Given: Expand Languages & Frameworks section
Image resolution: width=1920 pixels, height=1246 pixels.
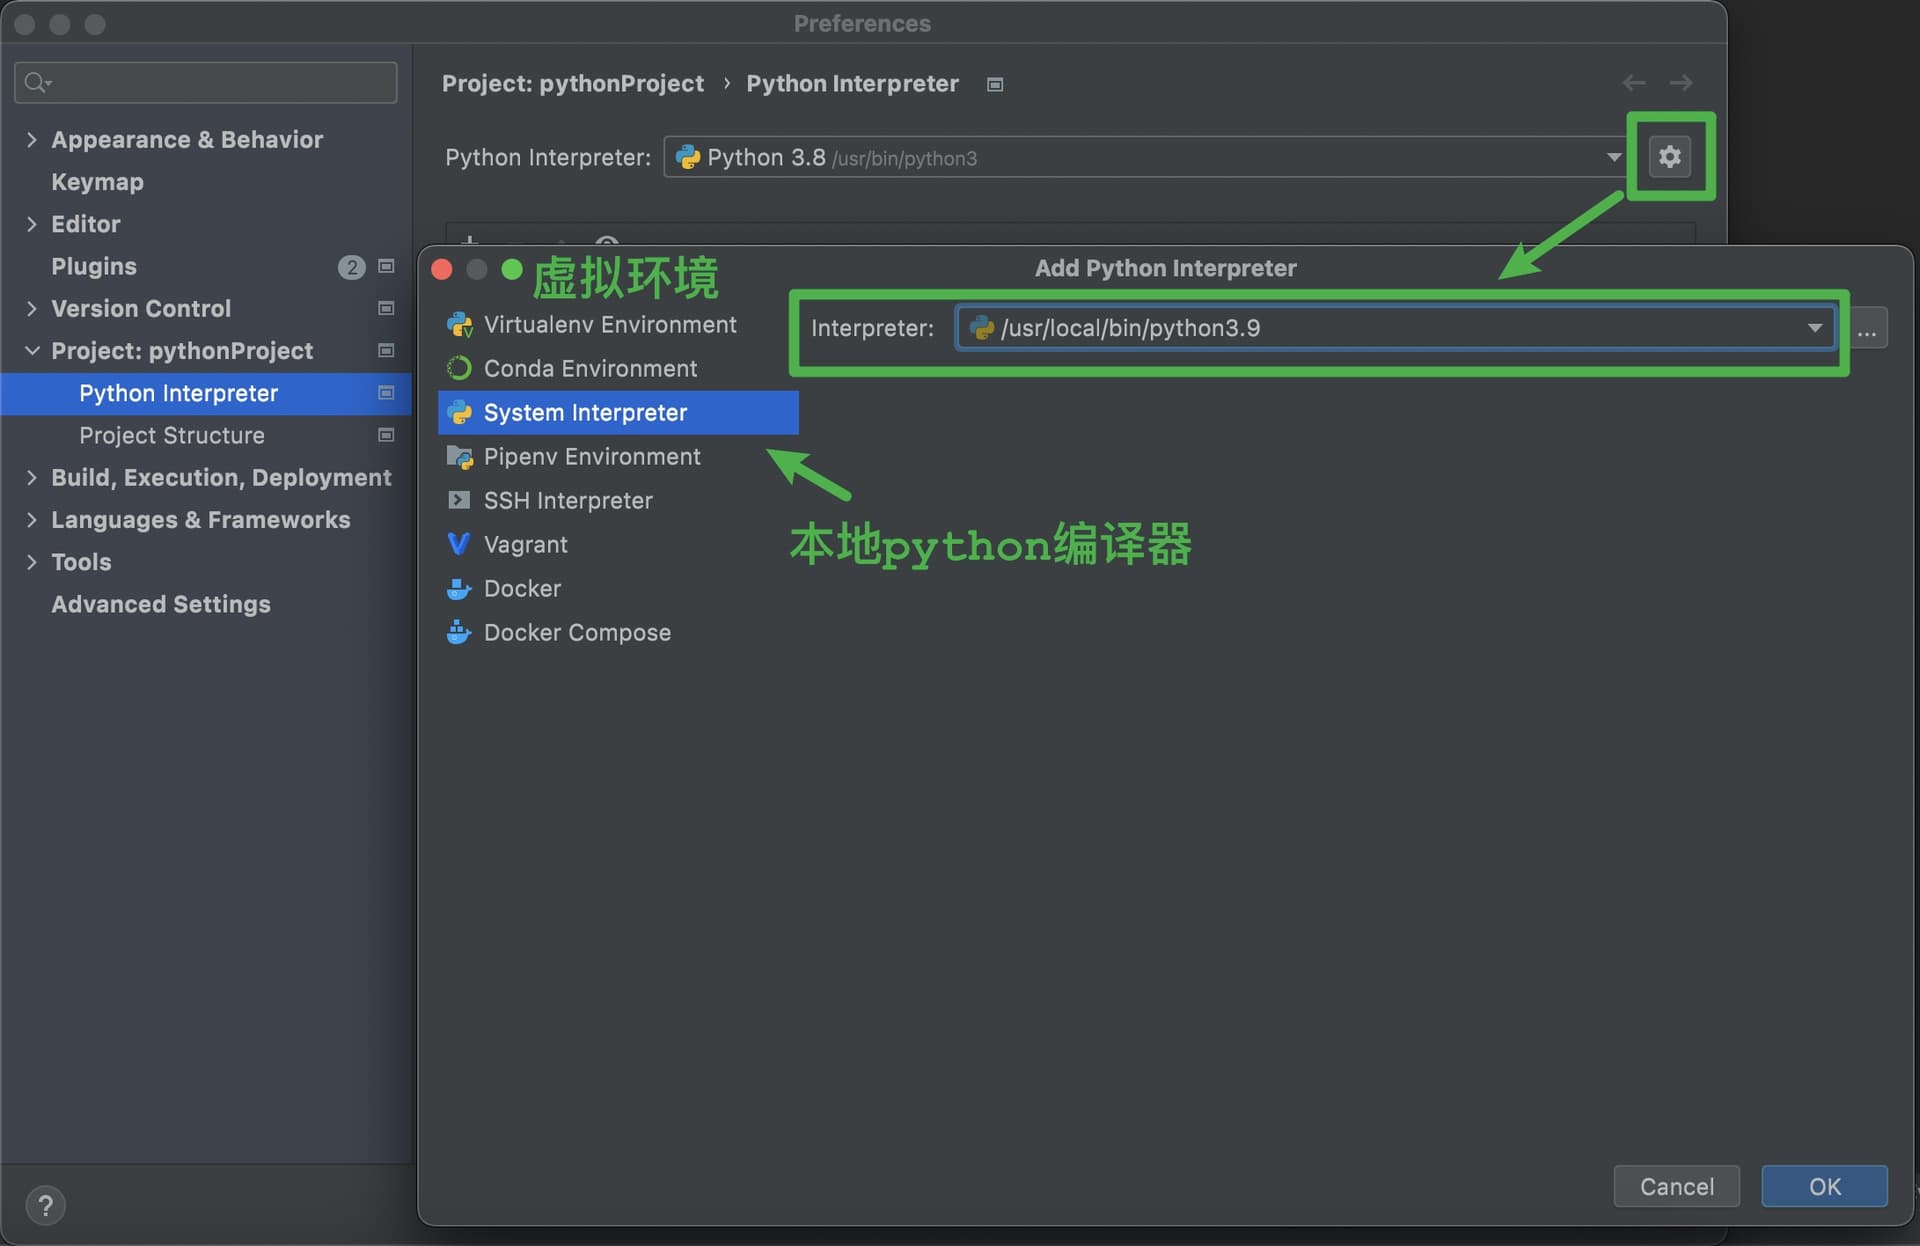Looking at the screenshot, I should coord(31,519).
